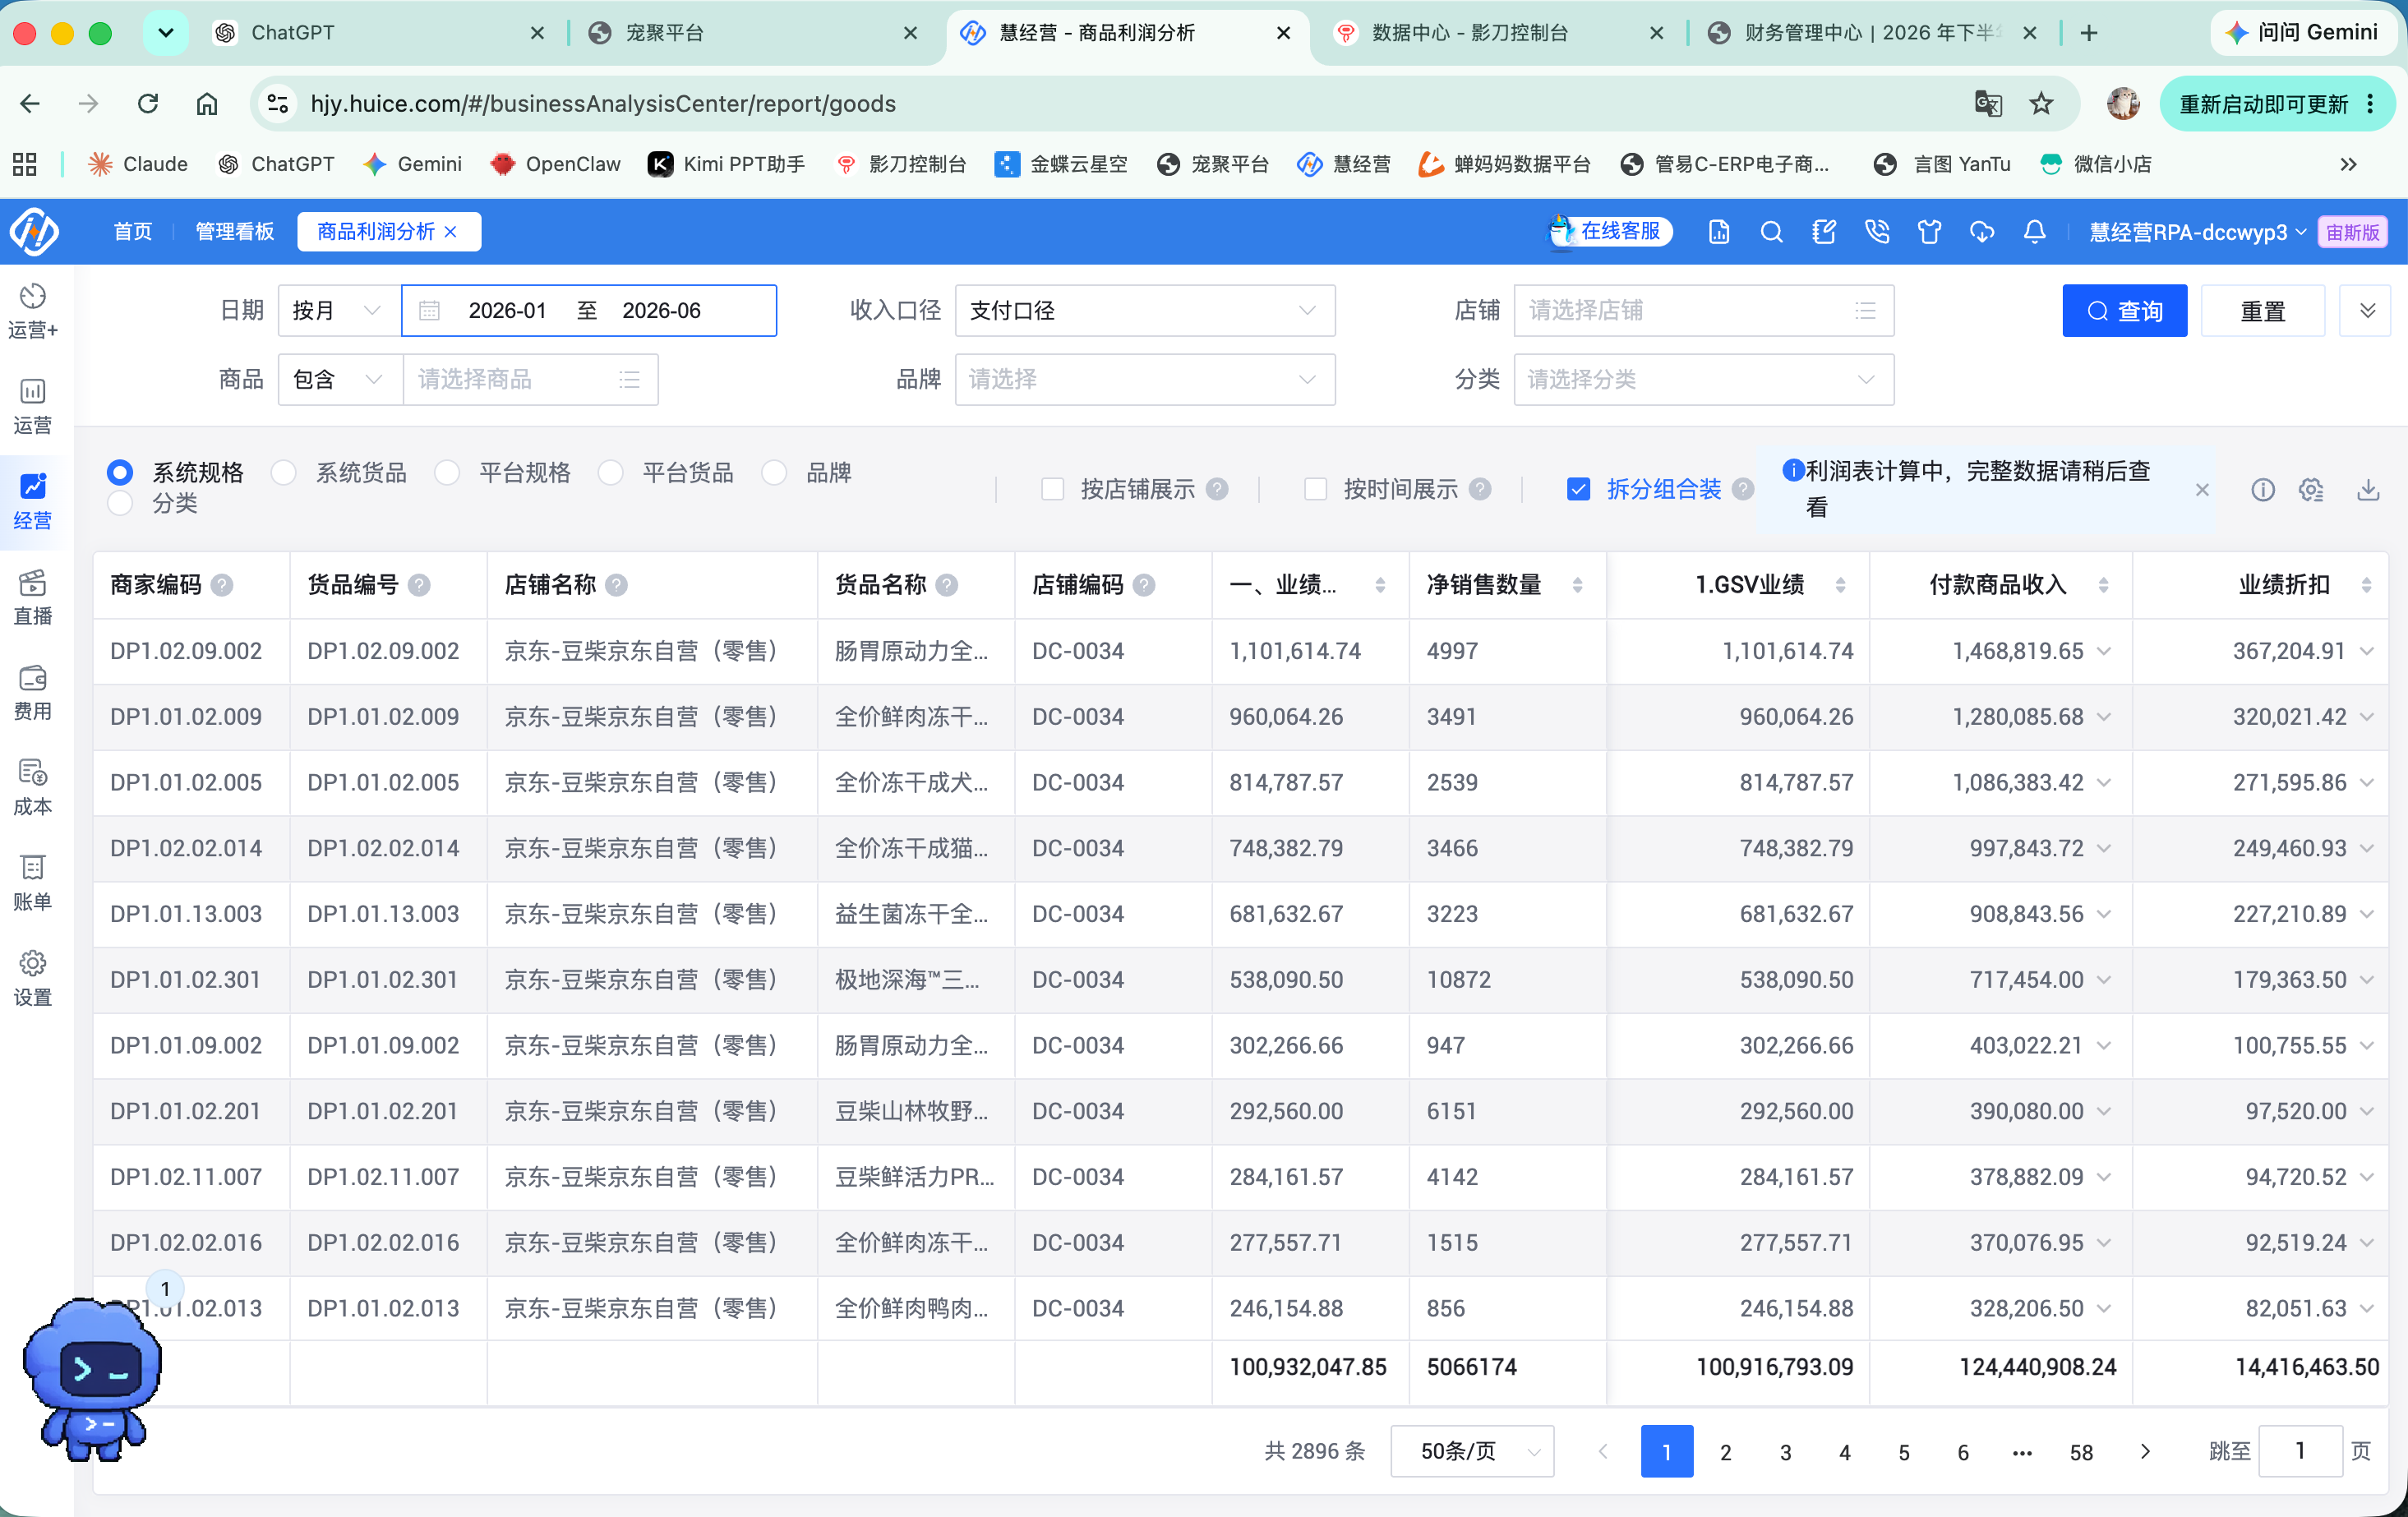Click the edit note icon in header
Viewport: 2408px width, 1517px height.
point(1824,232)
